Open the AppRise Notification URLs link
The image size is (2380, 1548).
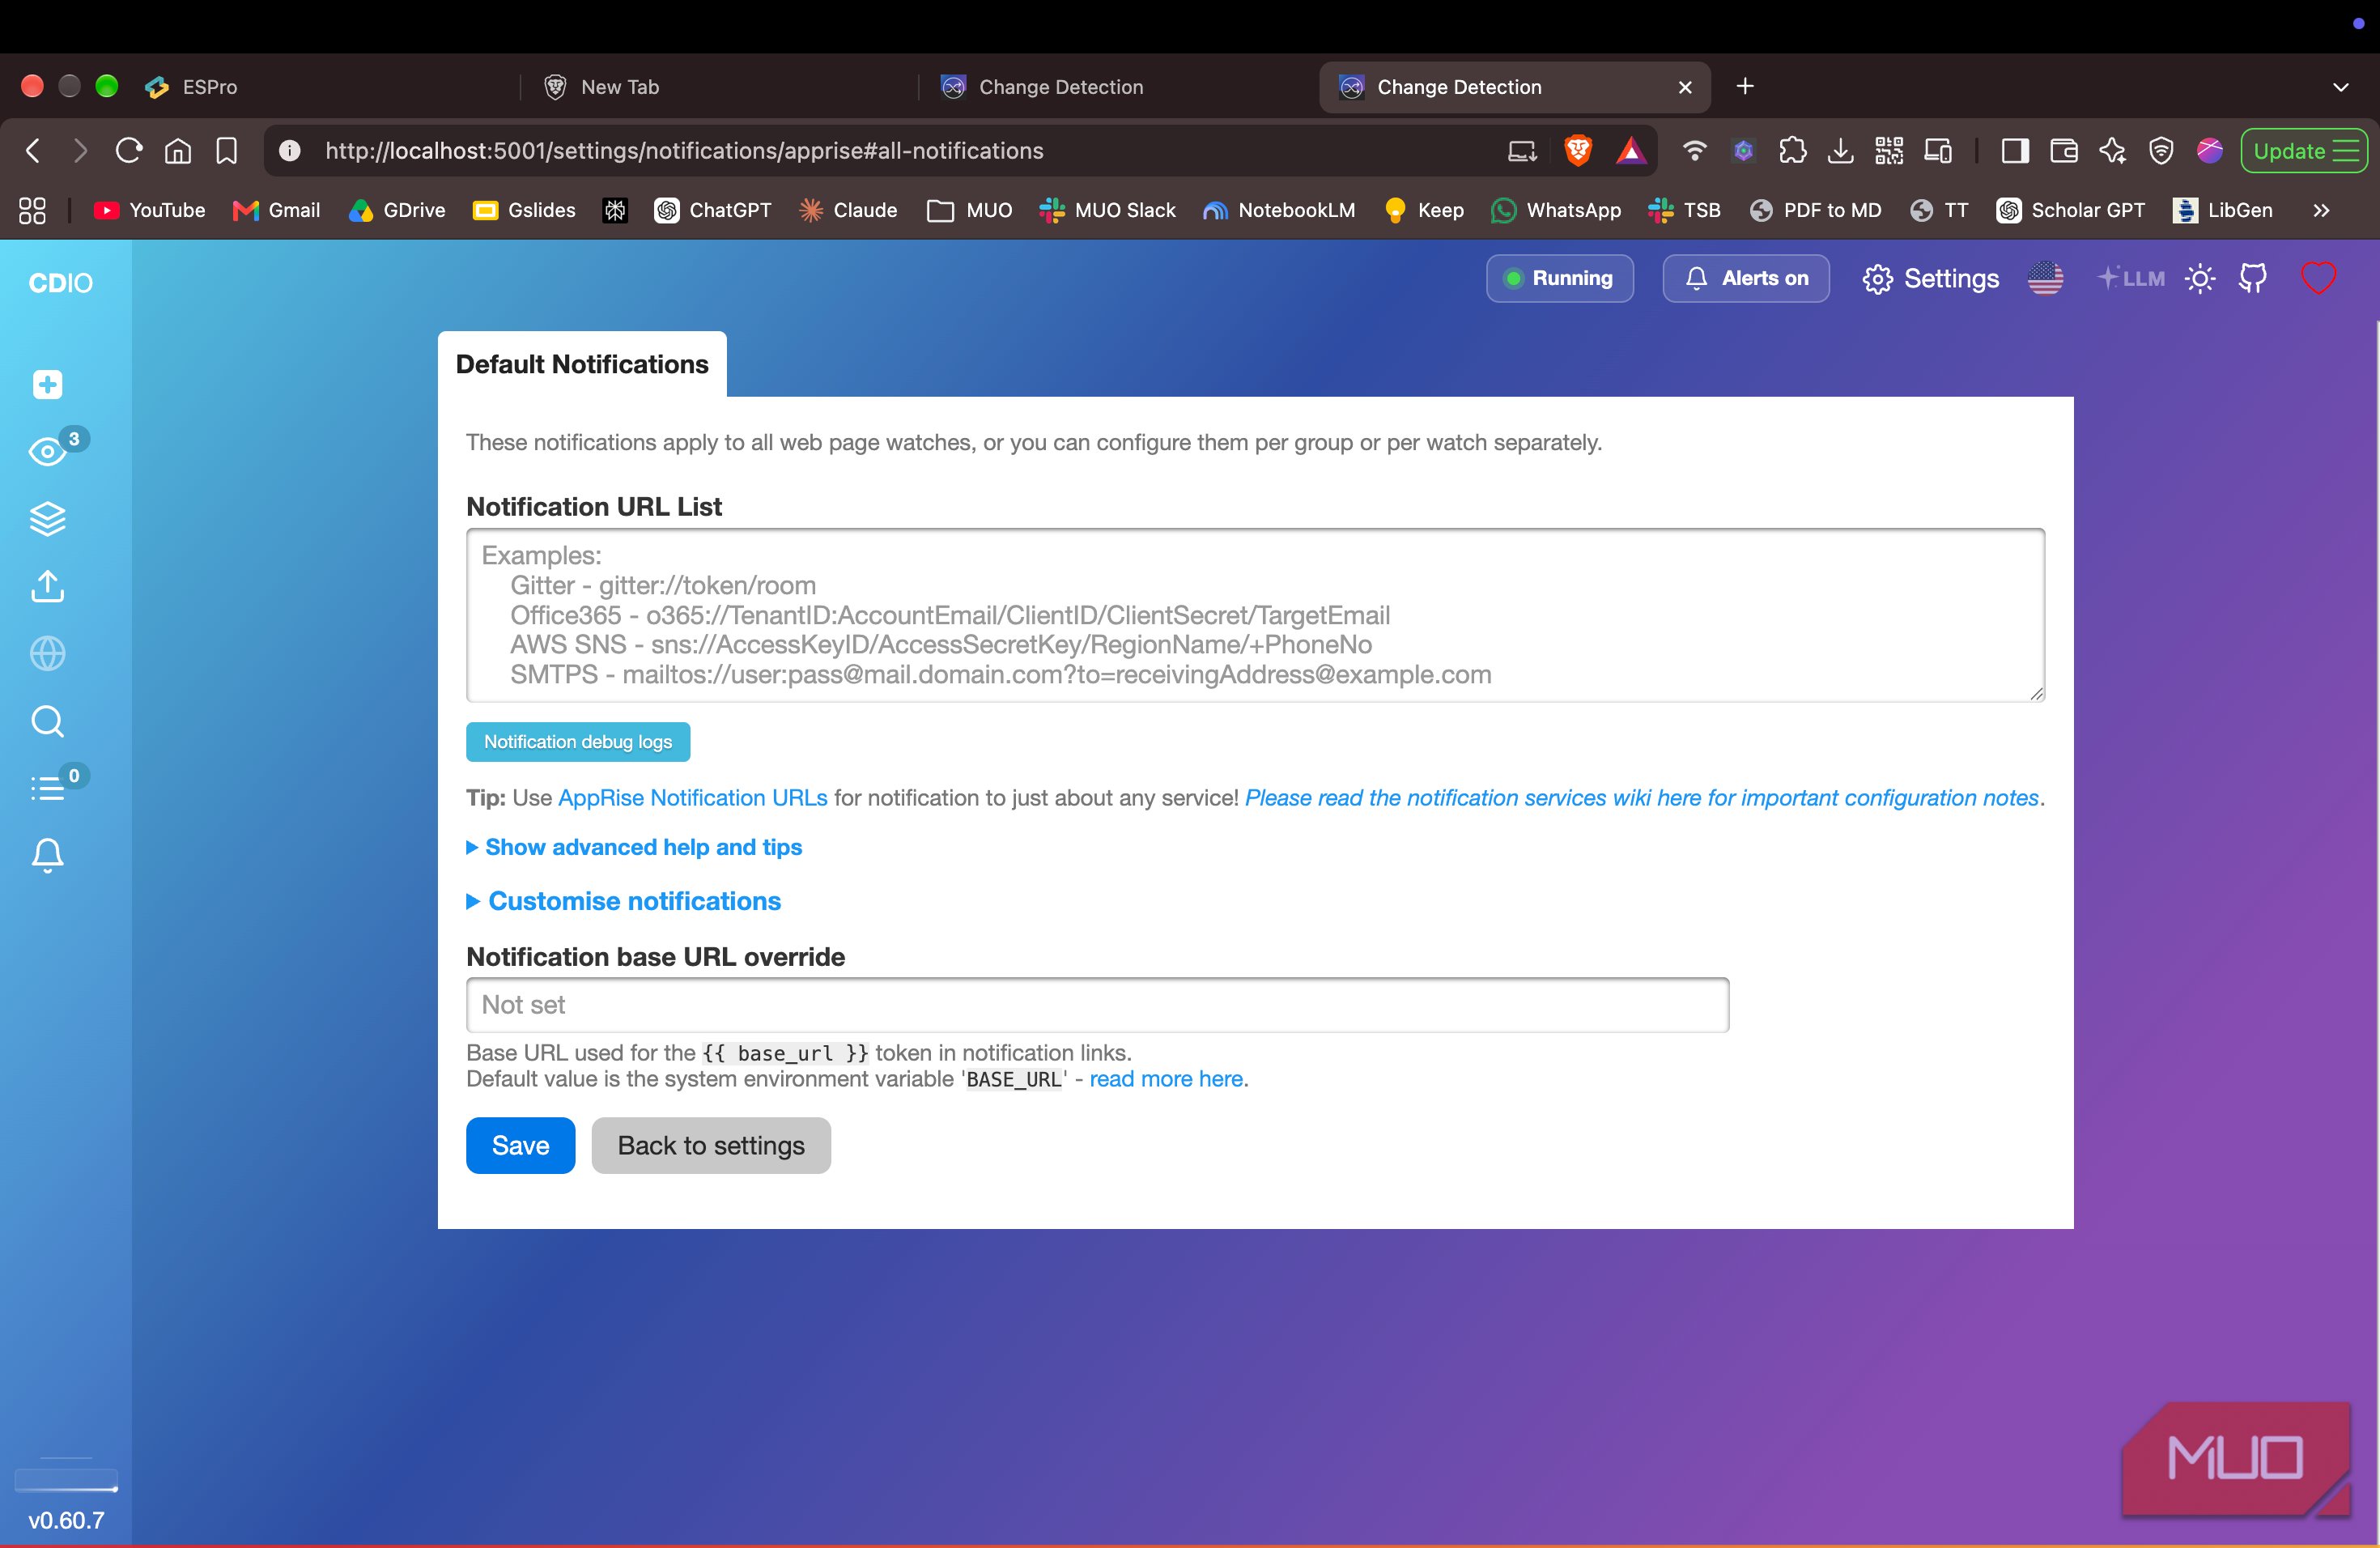click(x=693, y=798)
